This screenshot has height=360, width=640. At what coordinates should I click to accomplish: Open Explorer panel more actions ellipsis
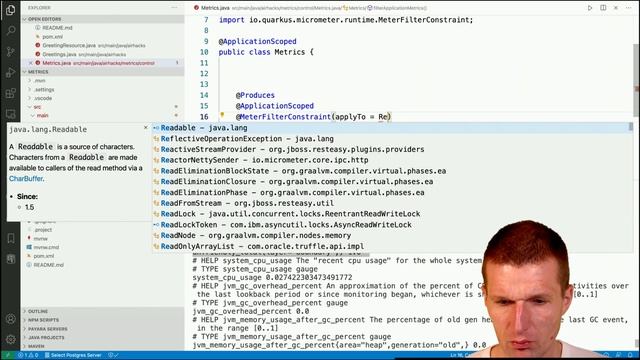click(174, 8)
